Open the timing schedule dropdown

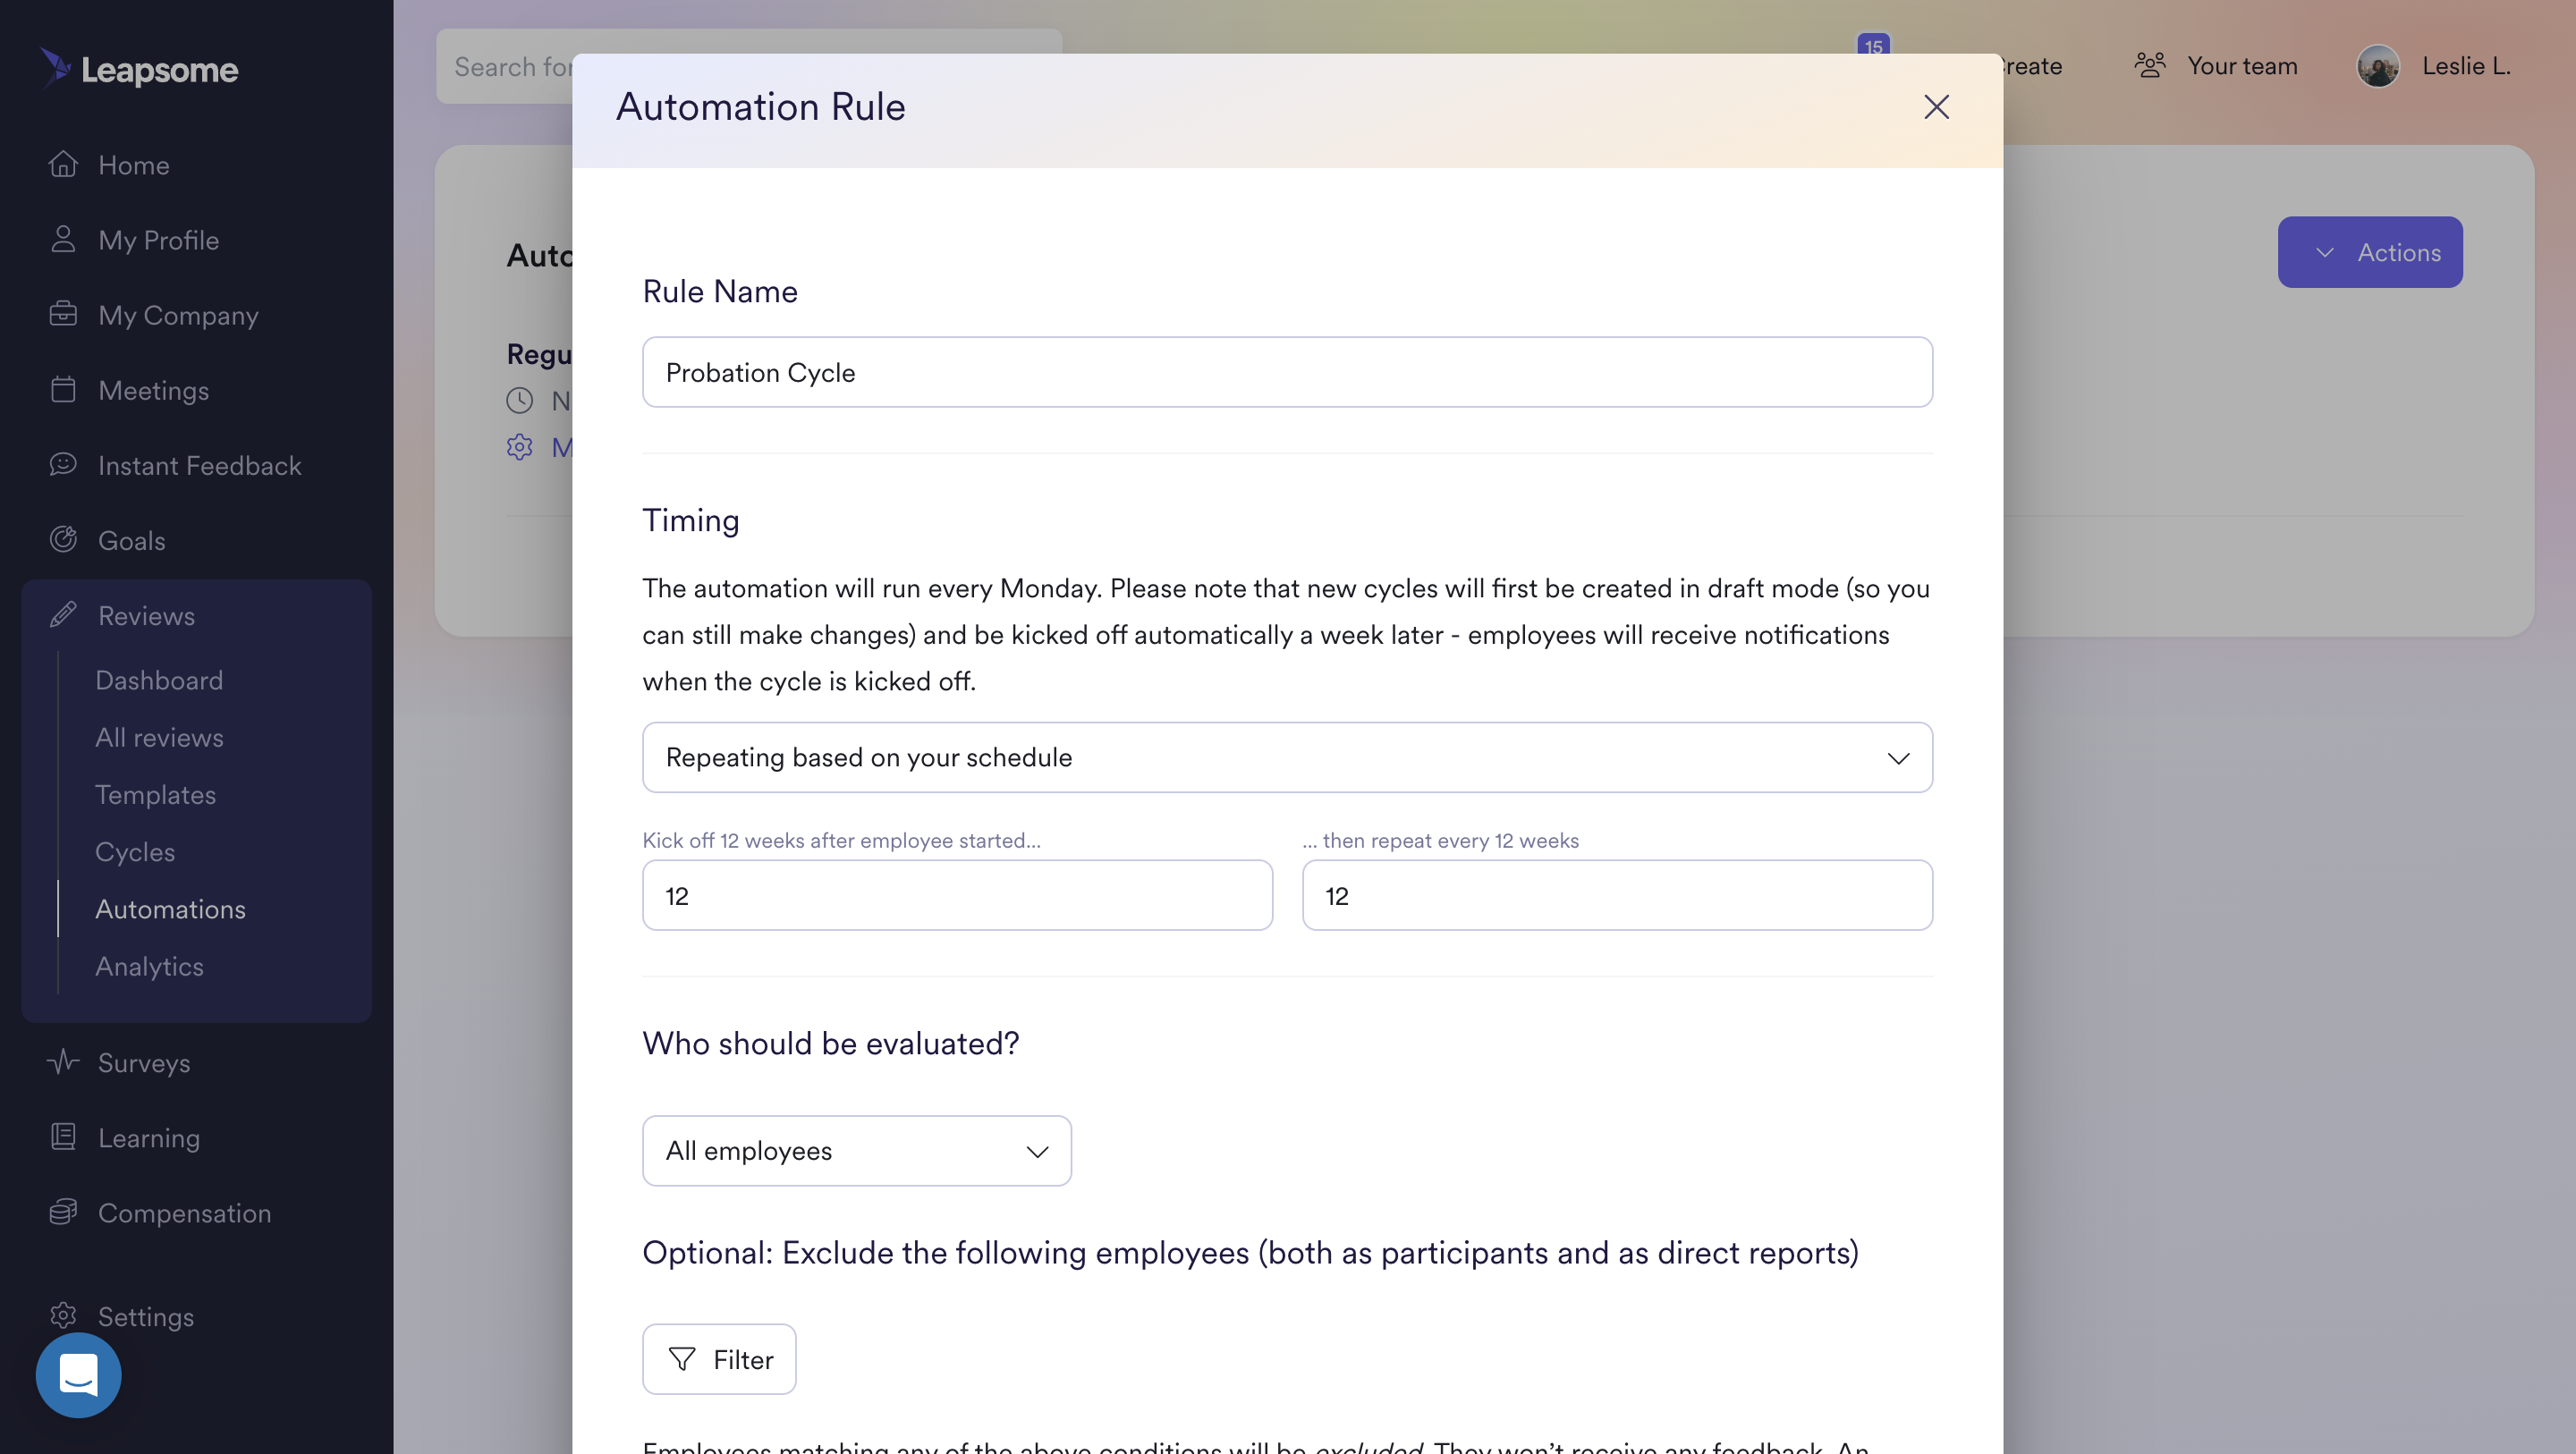click(1287, 757)
